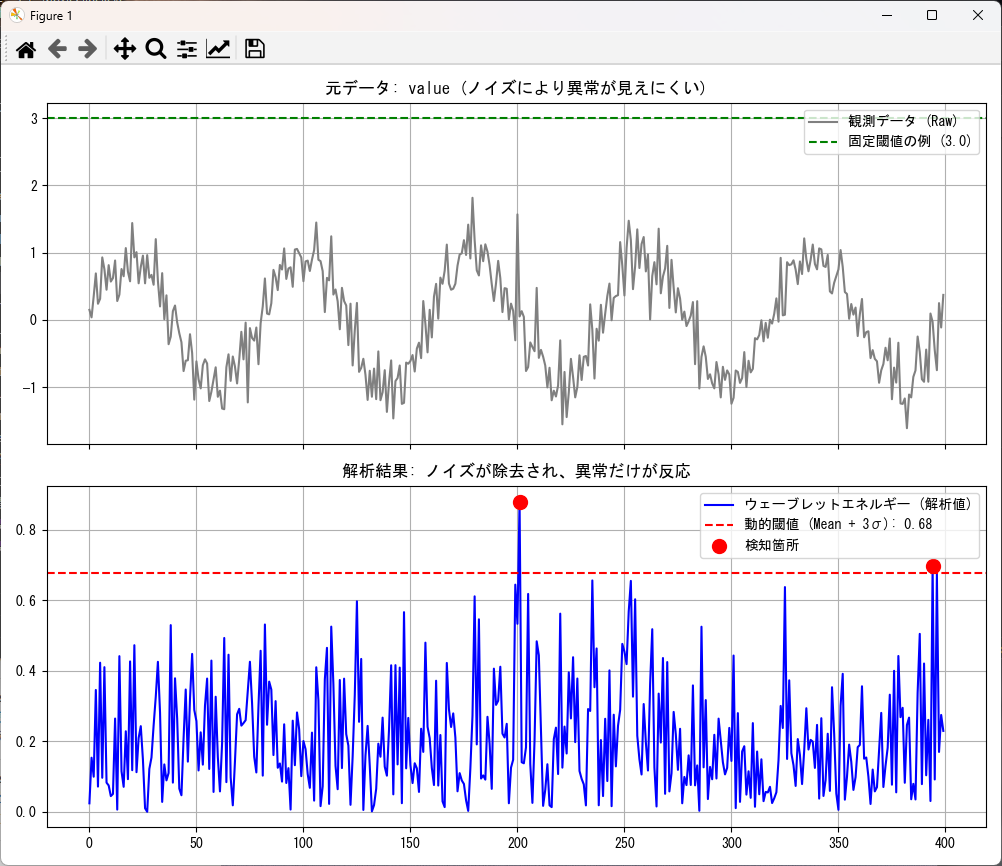Reset the plot view with Home icon
This screenshot has width=1002, height=866.
click(26, 49)
